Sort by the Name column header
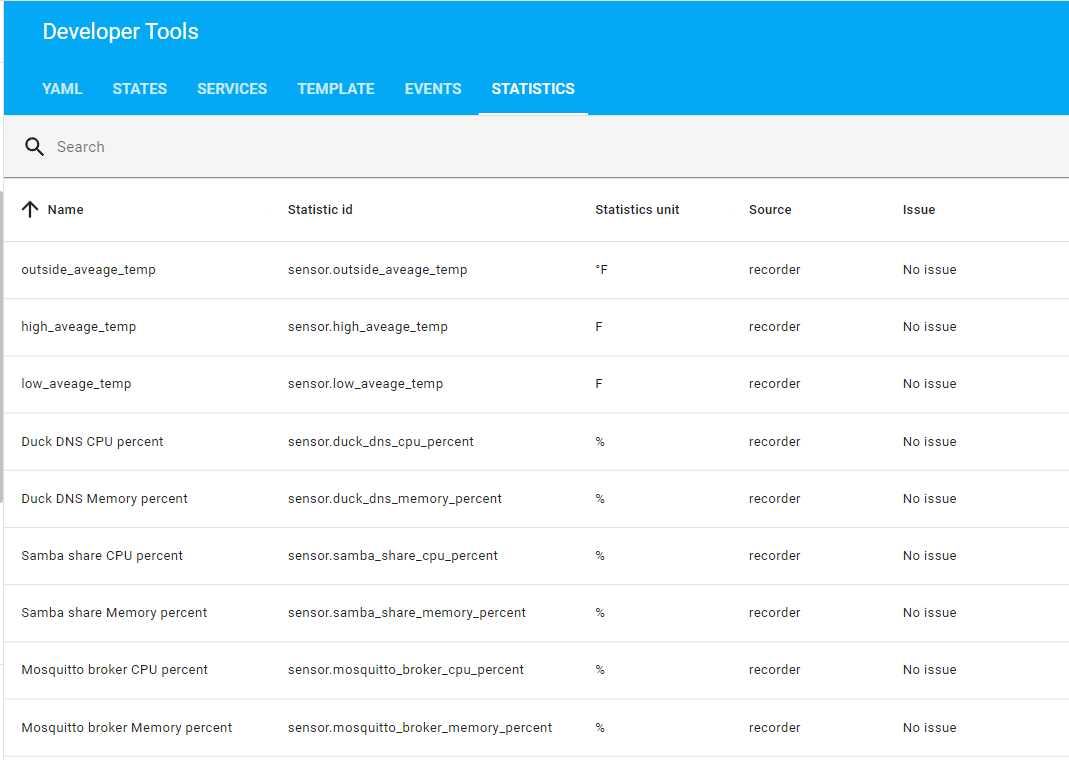1069x760 pixels. (65, 209)
